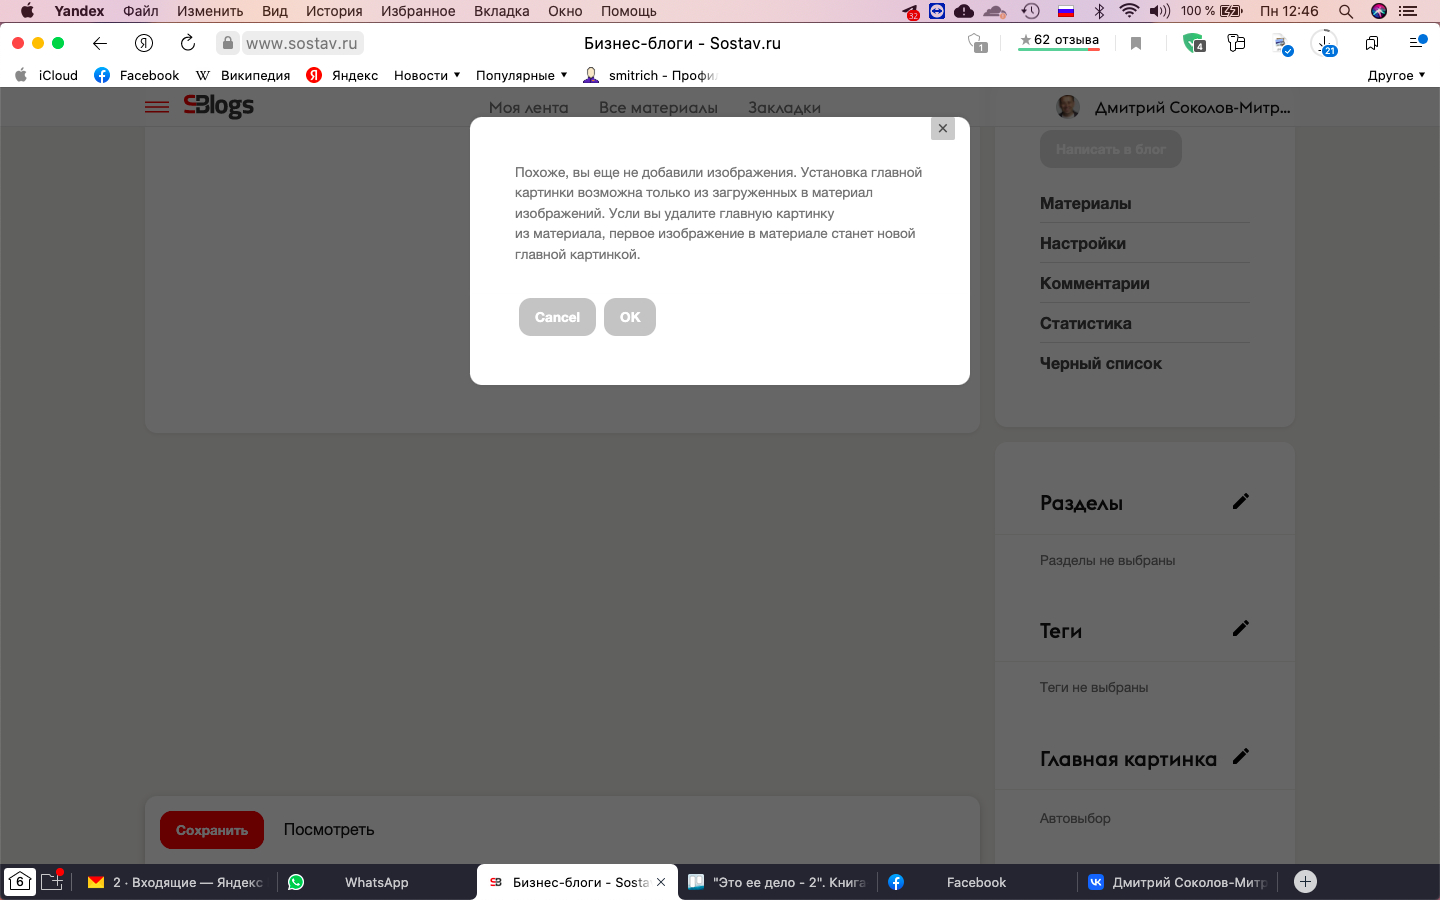Click the www.sostav.ru address field
This screenshot has height=900, width=1440.
point(301,43)
